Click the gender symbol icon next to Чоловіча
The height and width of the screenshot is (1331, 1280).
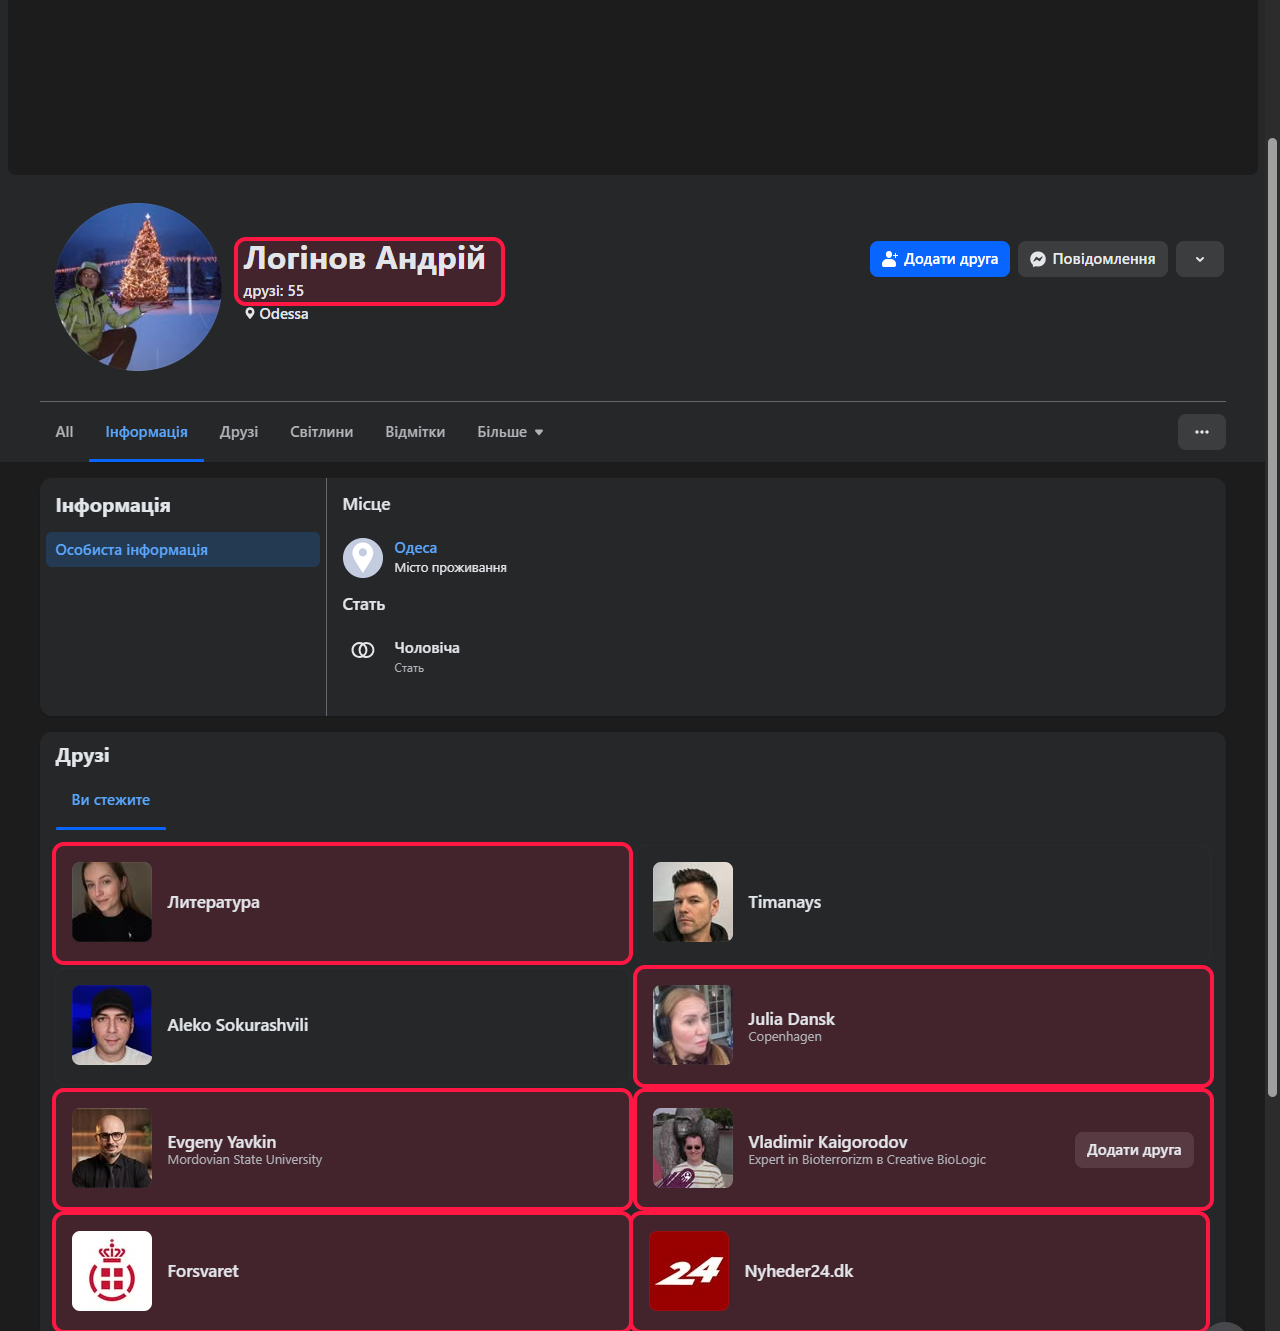point(363,650)
